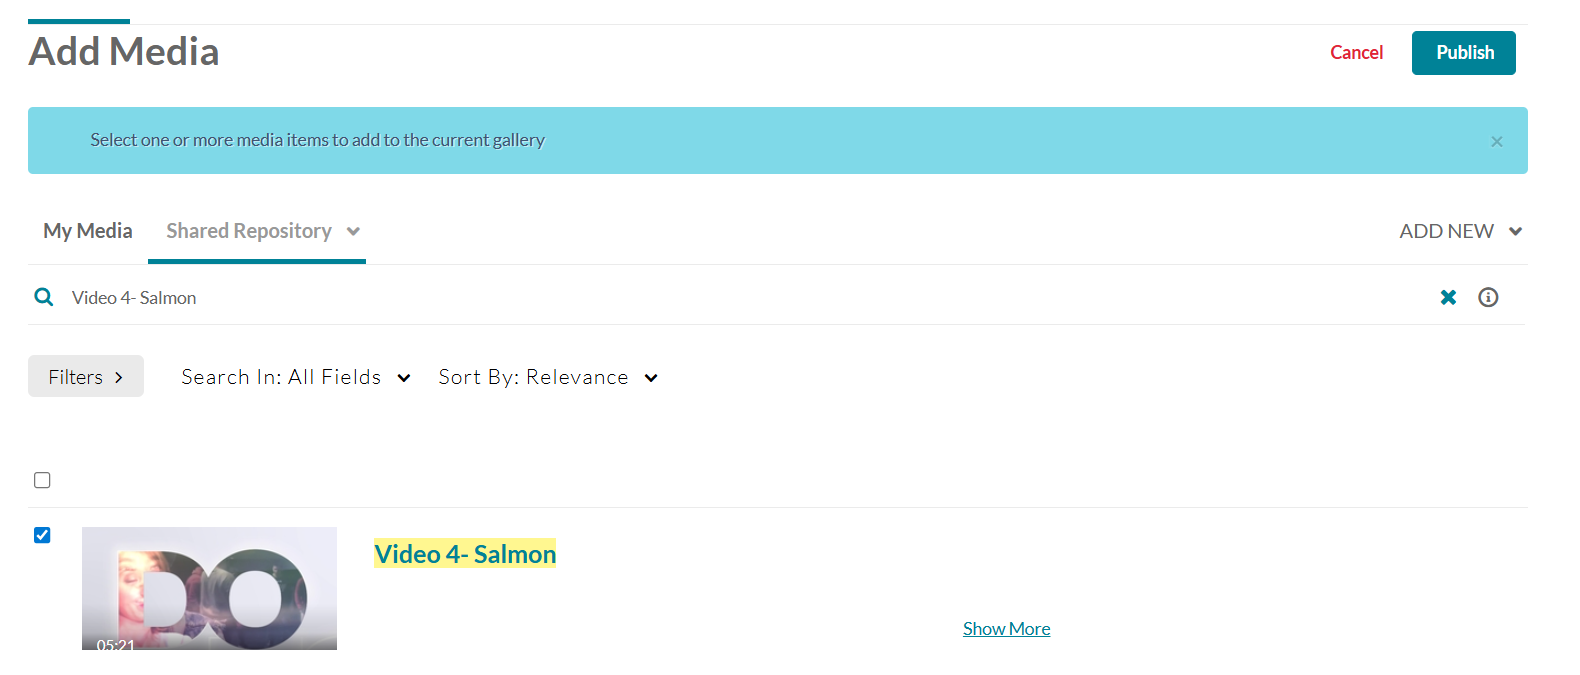This screenshot has height=675, width=1580.
Task: Expand the Filters panel
Action: tap(85, 376)
